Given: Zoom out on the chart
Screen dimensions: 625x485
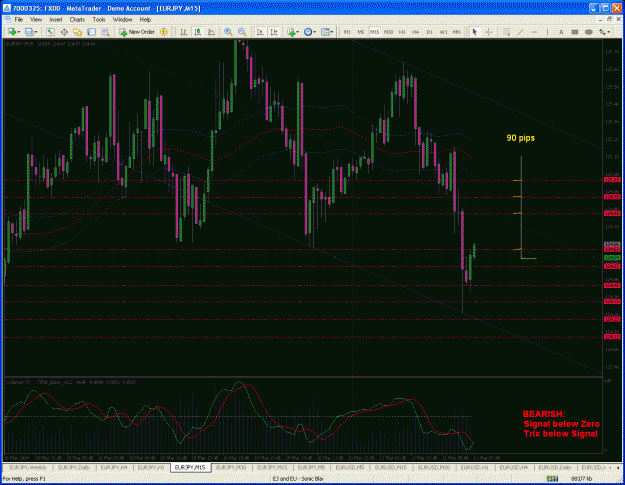Looking at the screenshot, I should click(x=242, y=32).
